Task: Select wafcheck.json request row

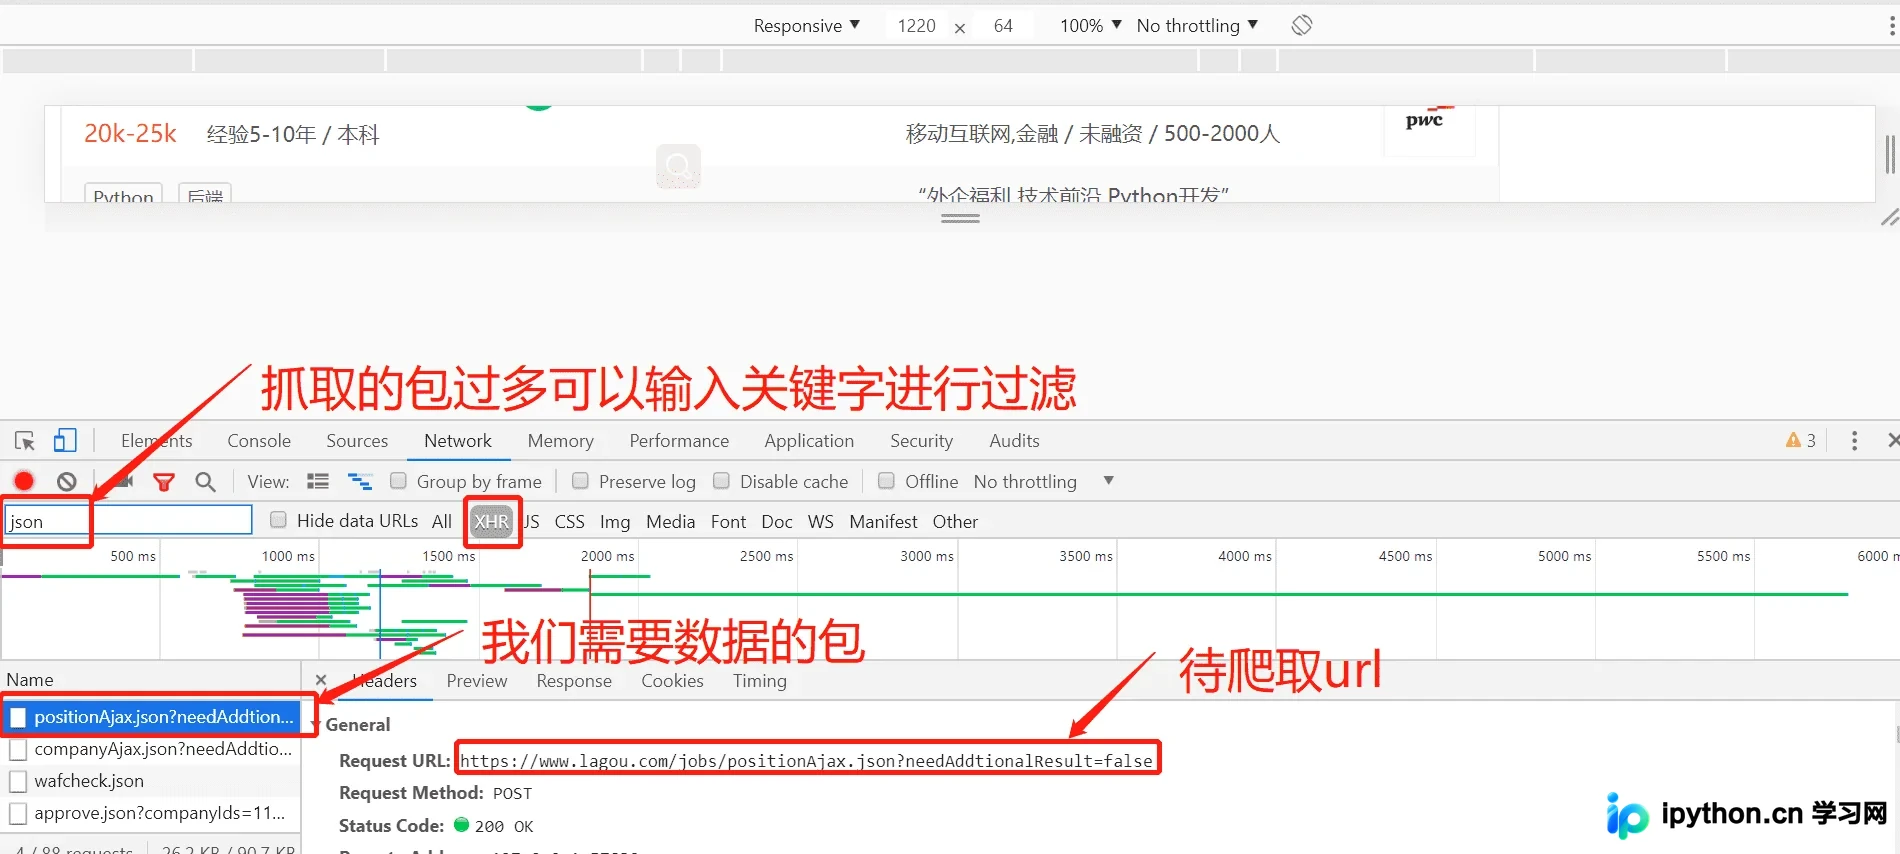Action: click(151, 781)
